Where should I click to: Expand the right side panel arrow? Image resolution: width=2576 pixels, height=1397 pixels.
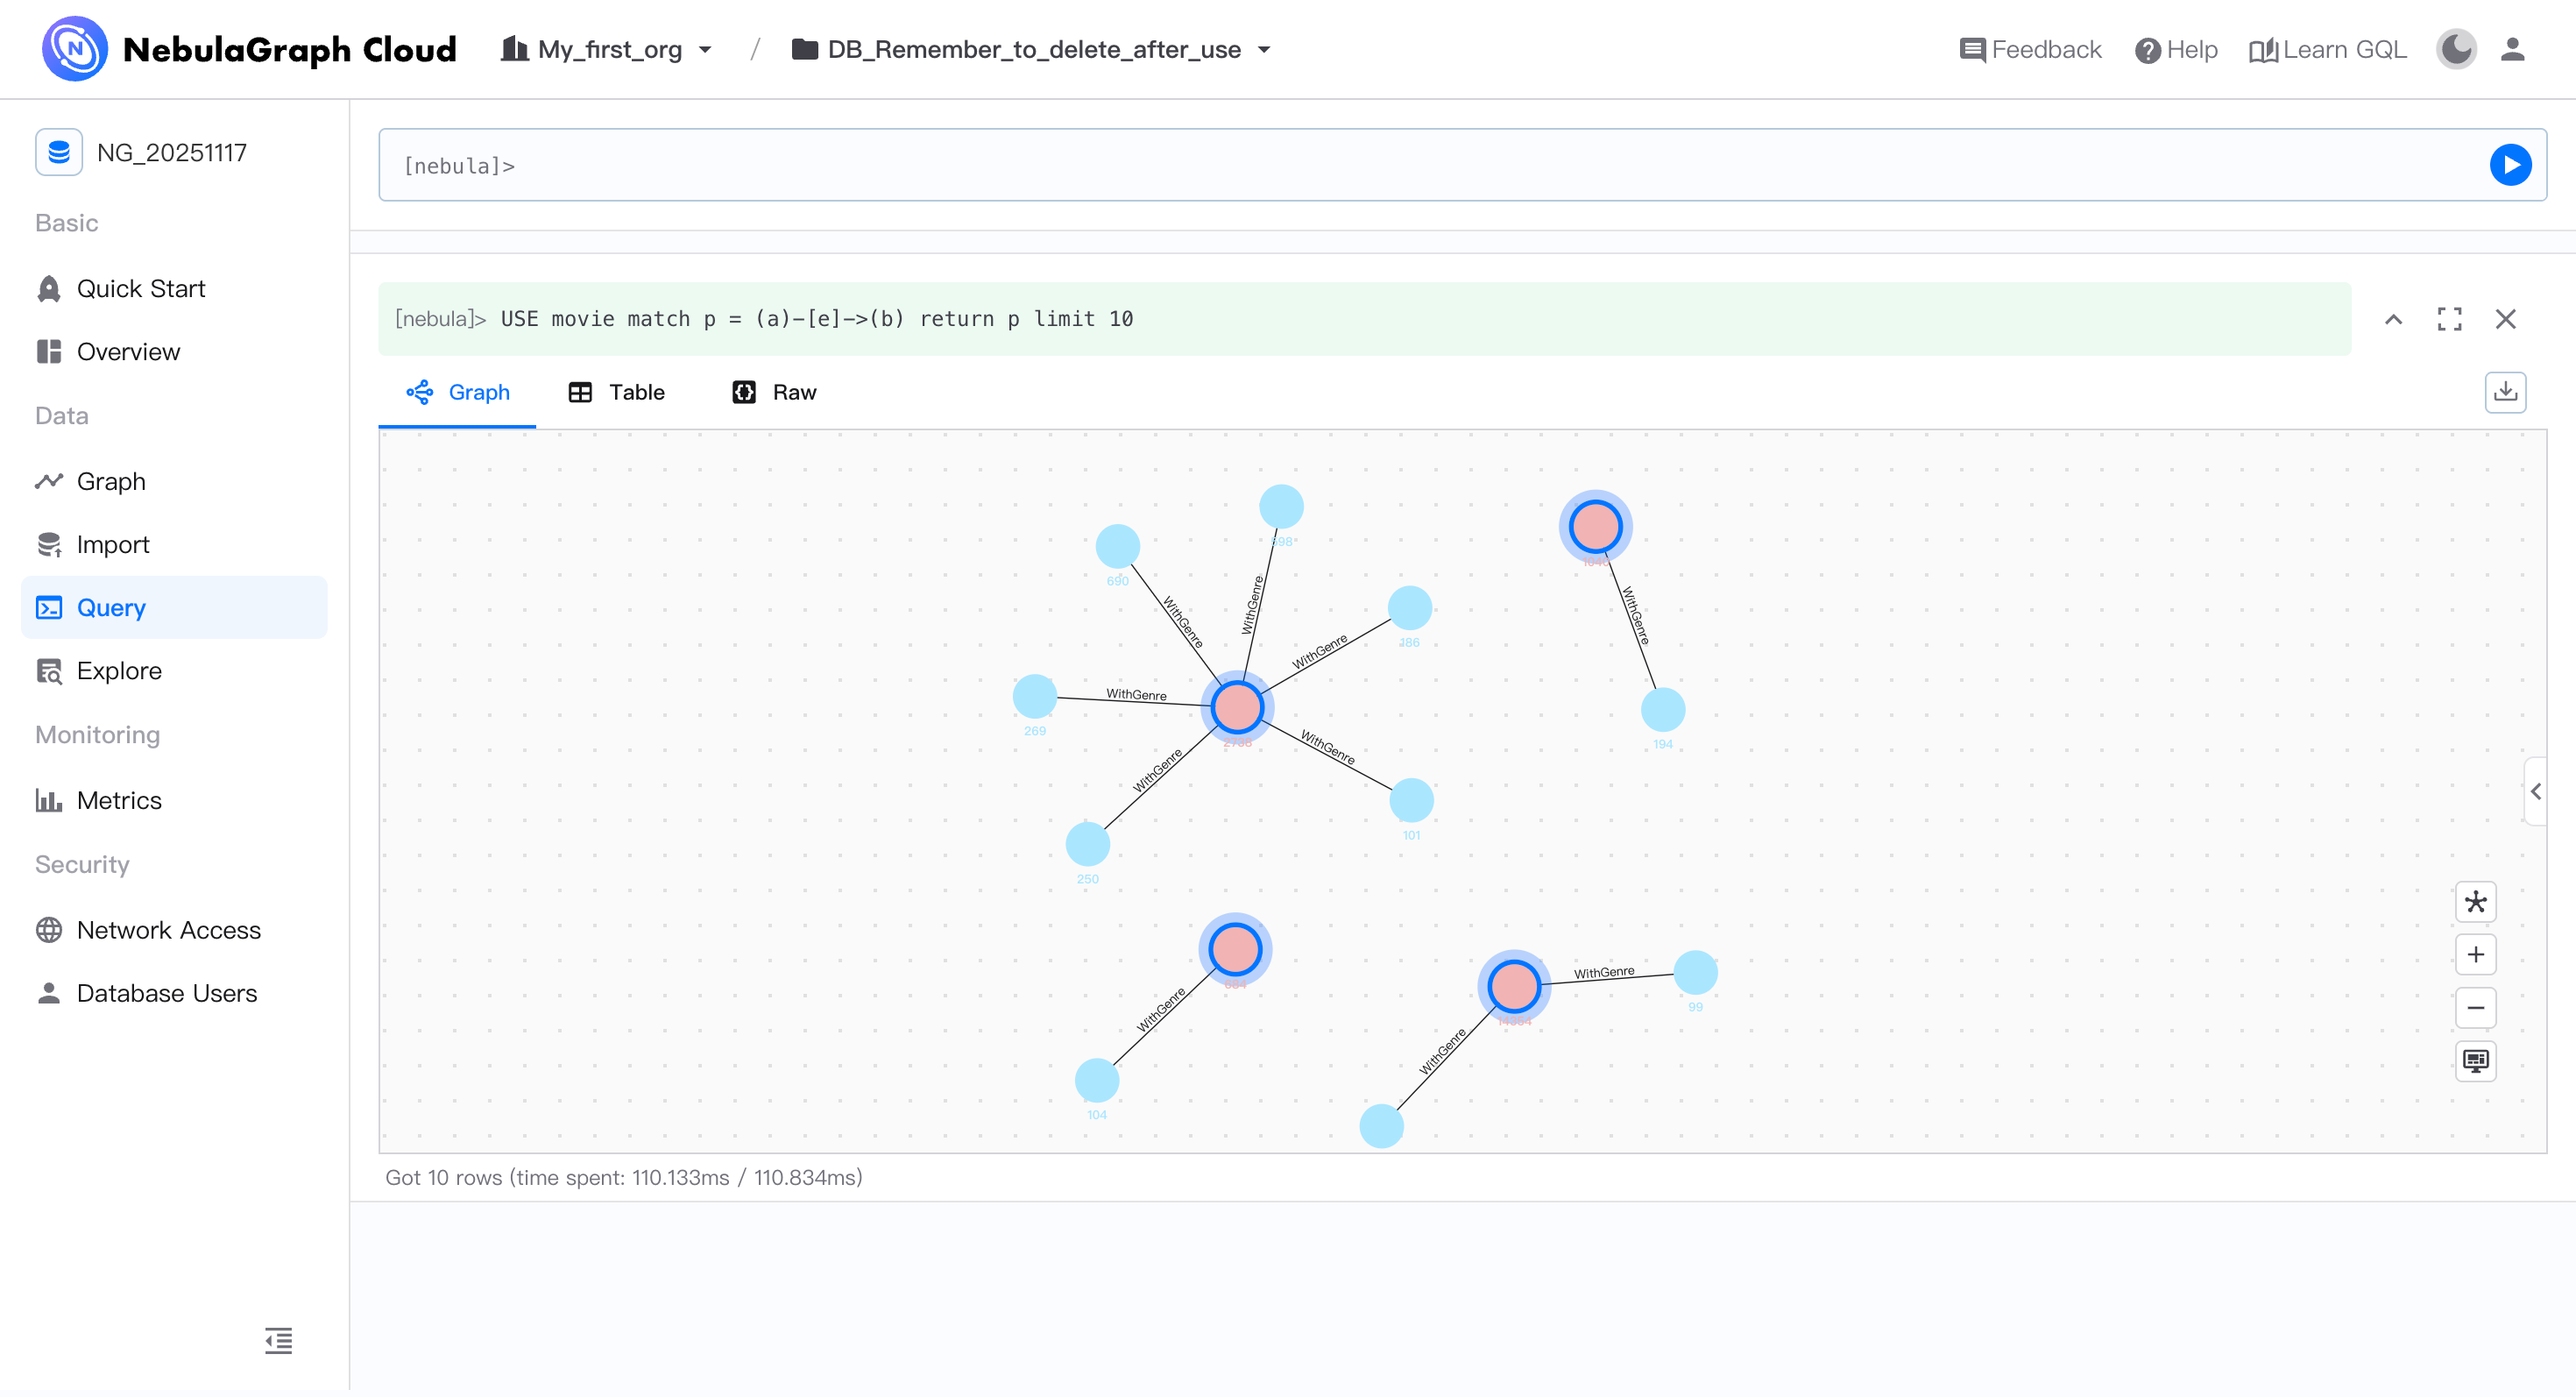[2535, 791]
